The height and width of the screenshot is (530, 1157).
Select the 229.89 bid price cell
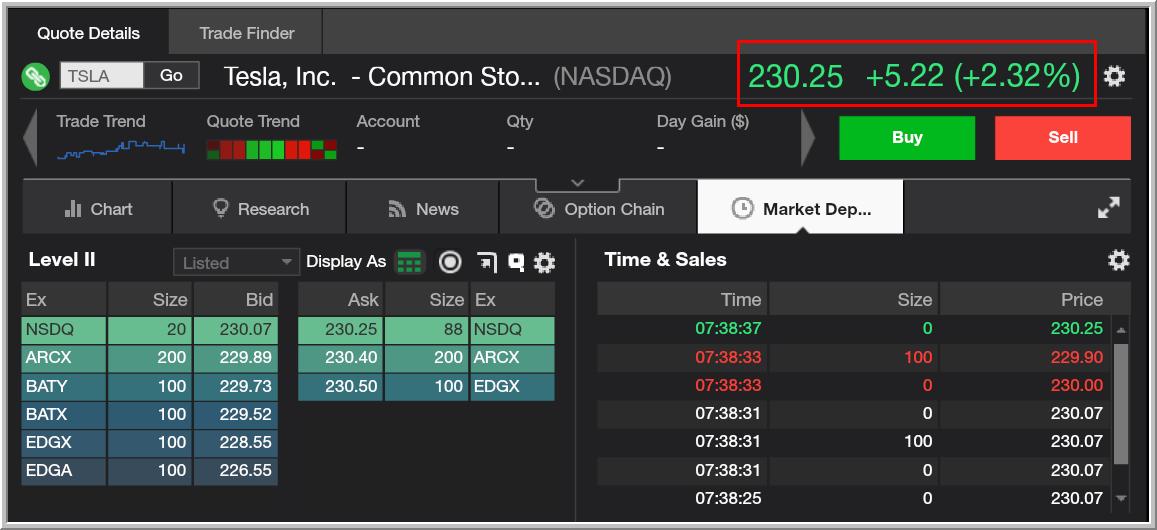[x=236, y=358]
